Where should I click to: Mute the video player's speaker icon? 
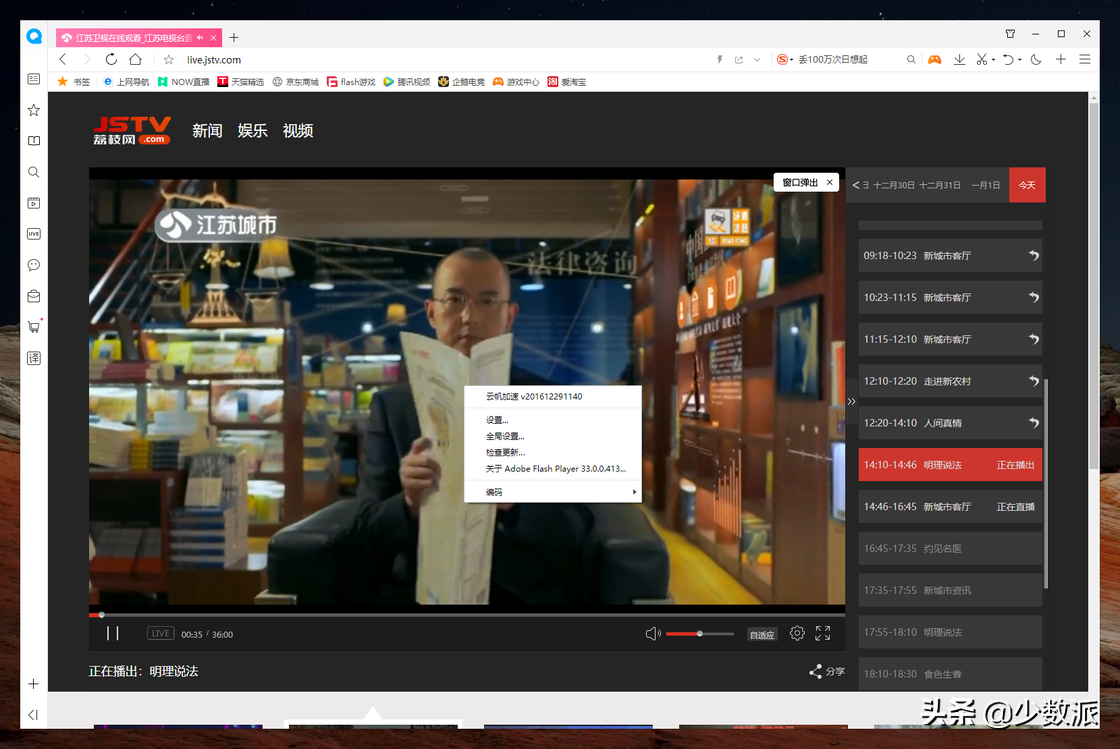653,633
